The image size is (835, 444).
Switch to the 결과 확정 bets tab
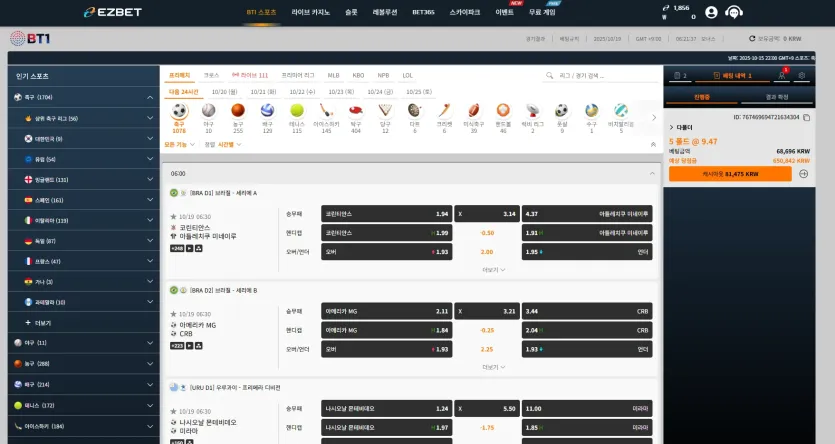[777, 97]
